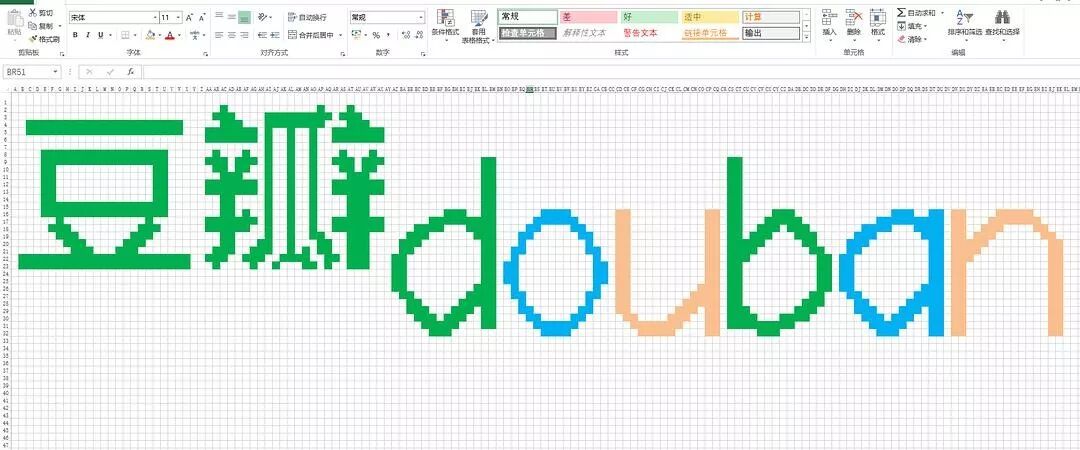Click the 复制 (Copy) button

(x=42, y=25)
